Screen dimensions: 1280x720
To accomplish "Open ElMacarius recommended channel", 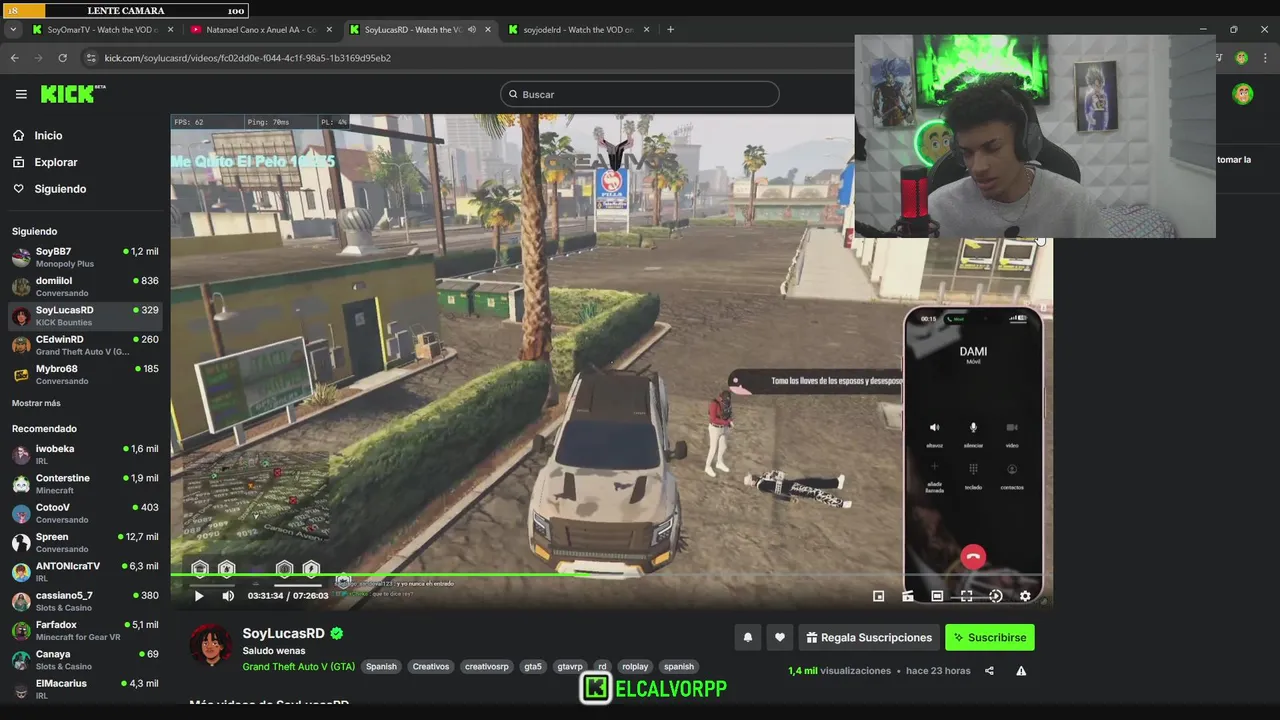I will [85, 688].
